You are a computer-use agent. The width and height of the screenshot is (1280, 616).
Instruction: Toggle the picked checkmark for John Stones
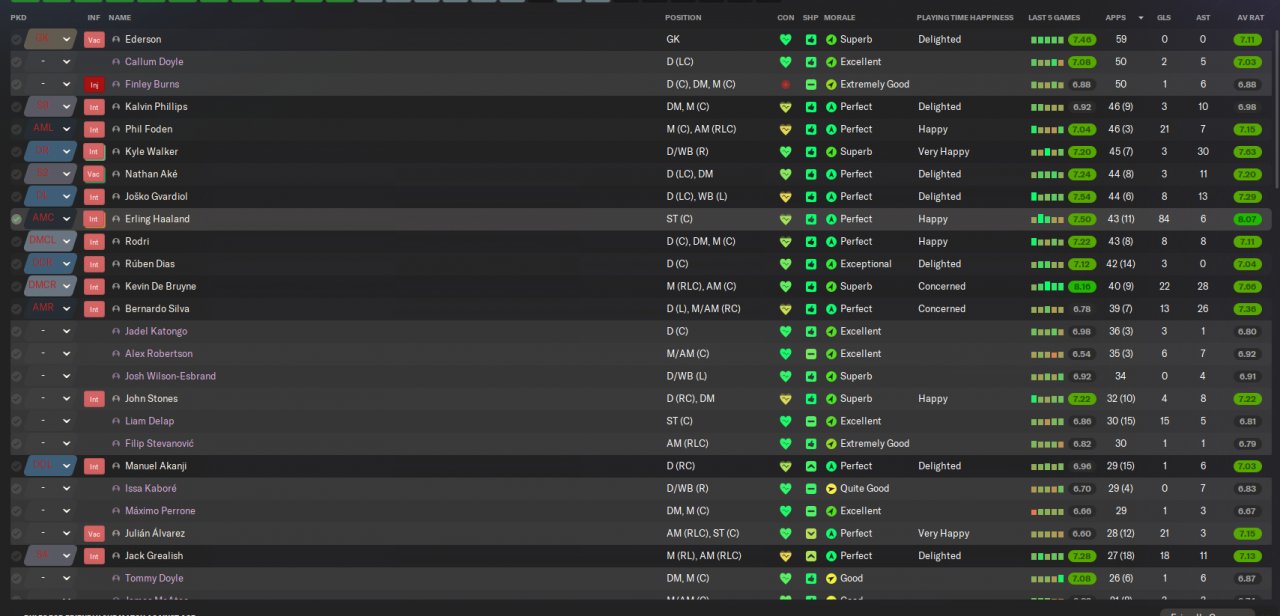pos(16,399)
